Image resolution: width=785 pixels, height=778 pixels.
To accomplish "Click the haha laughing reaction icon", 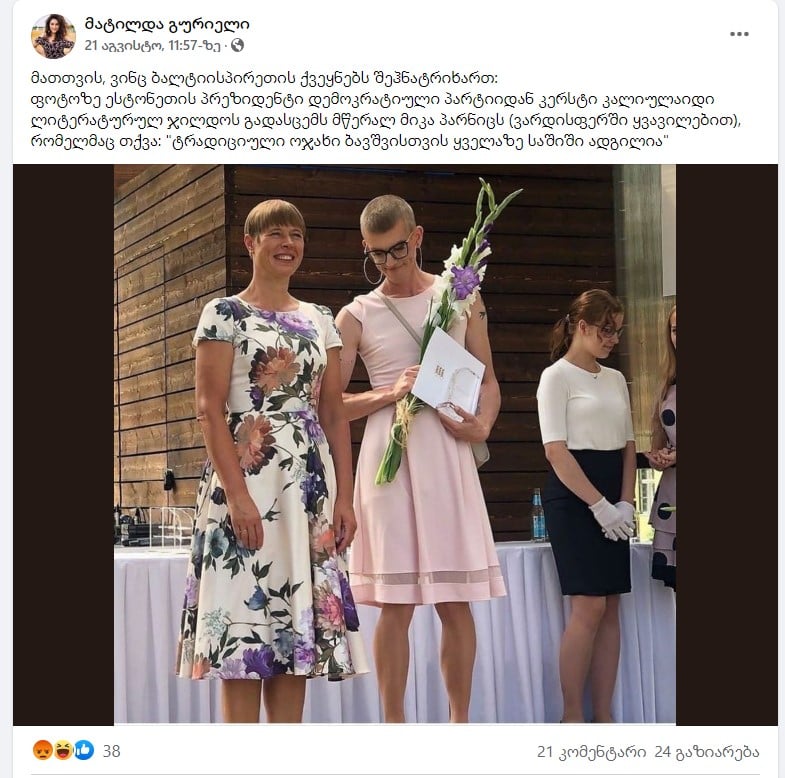I will click(x=63, y=750).
